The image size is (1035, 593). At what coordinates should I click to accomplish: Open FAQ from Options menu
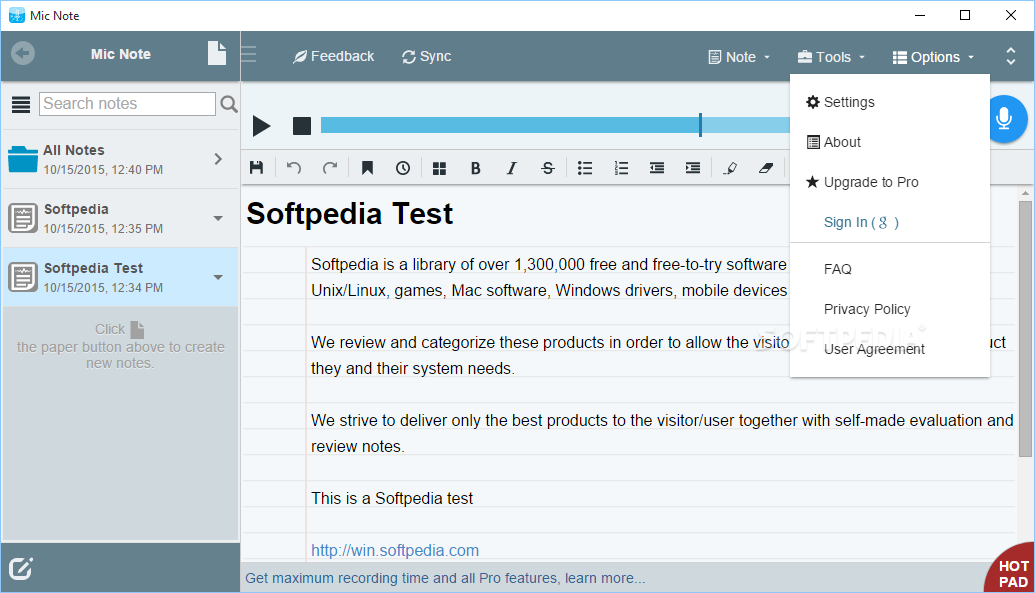(x=889, y=269)
